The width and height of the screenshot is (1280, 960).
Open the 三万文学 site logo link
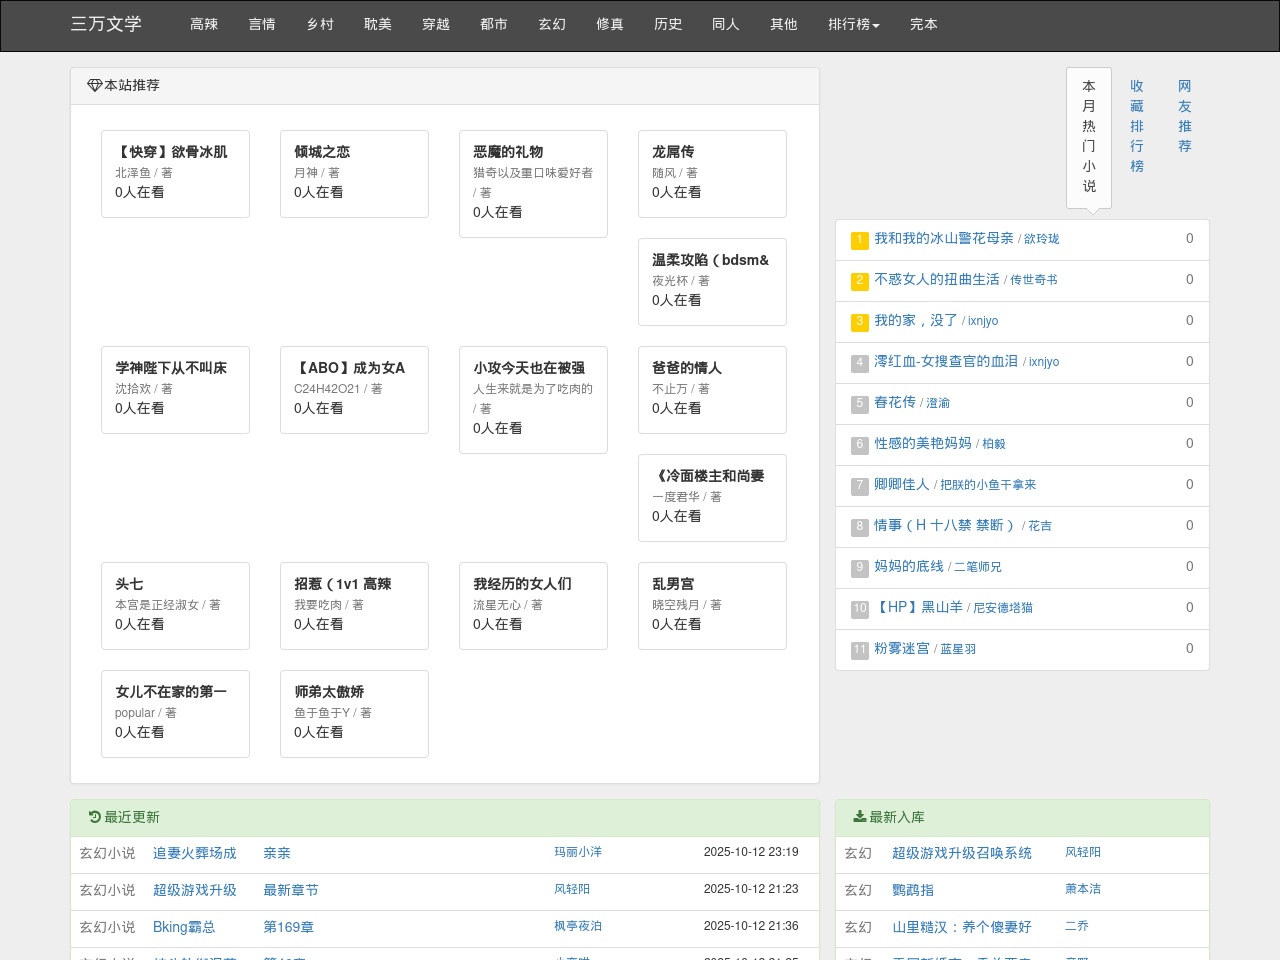point(106,24)
